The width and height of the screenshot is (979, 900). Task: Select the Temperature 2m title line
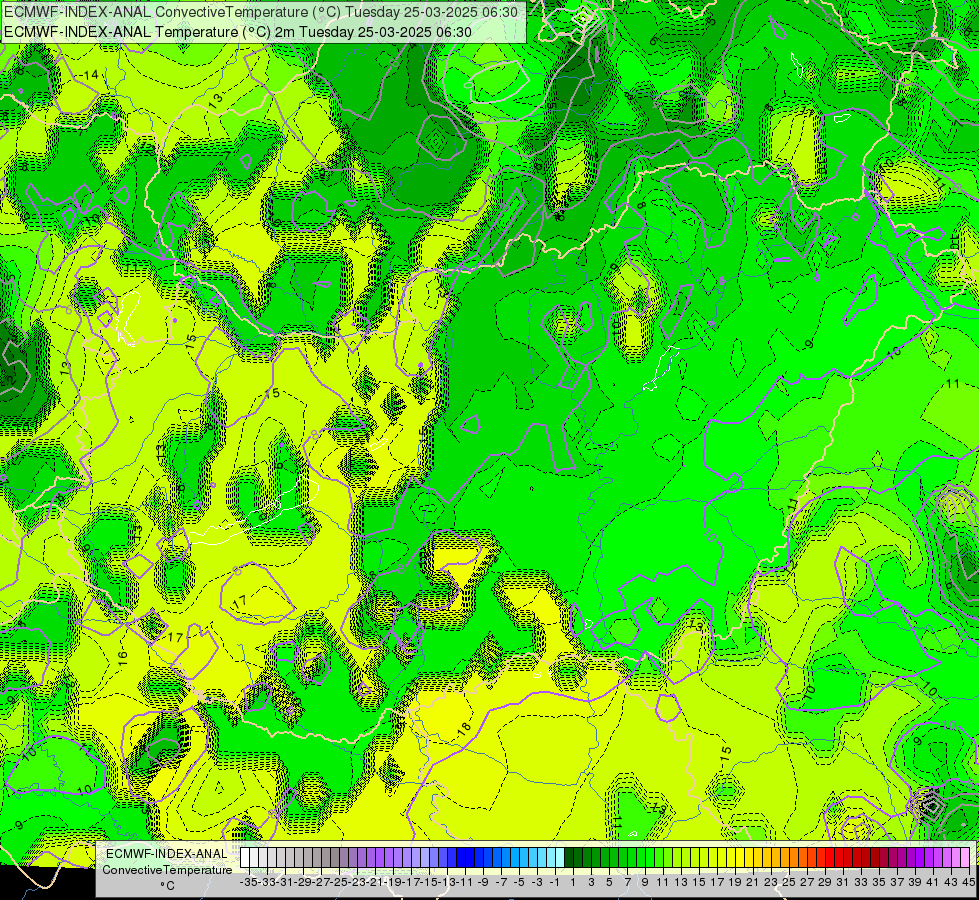point(238,32)
